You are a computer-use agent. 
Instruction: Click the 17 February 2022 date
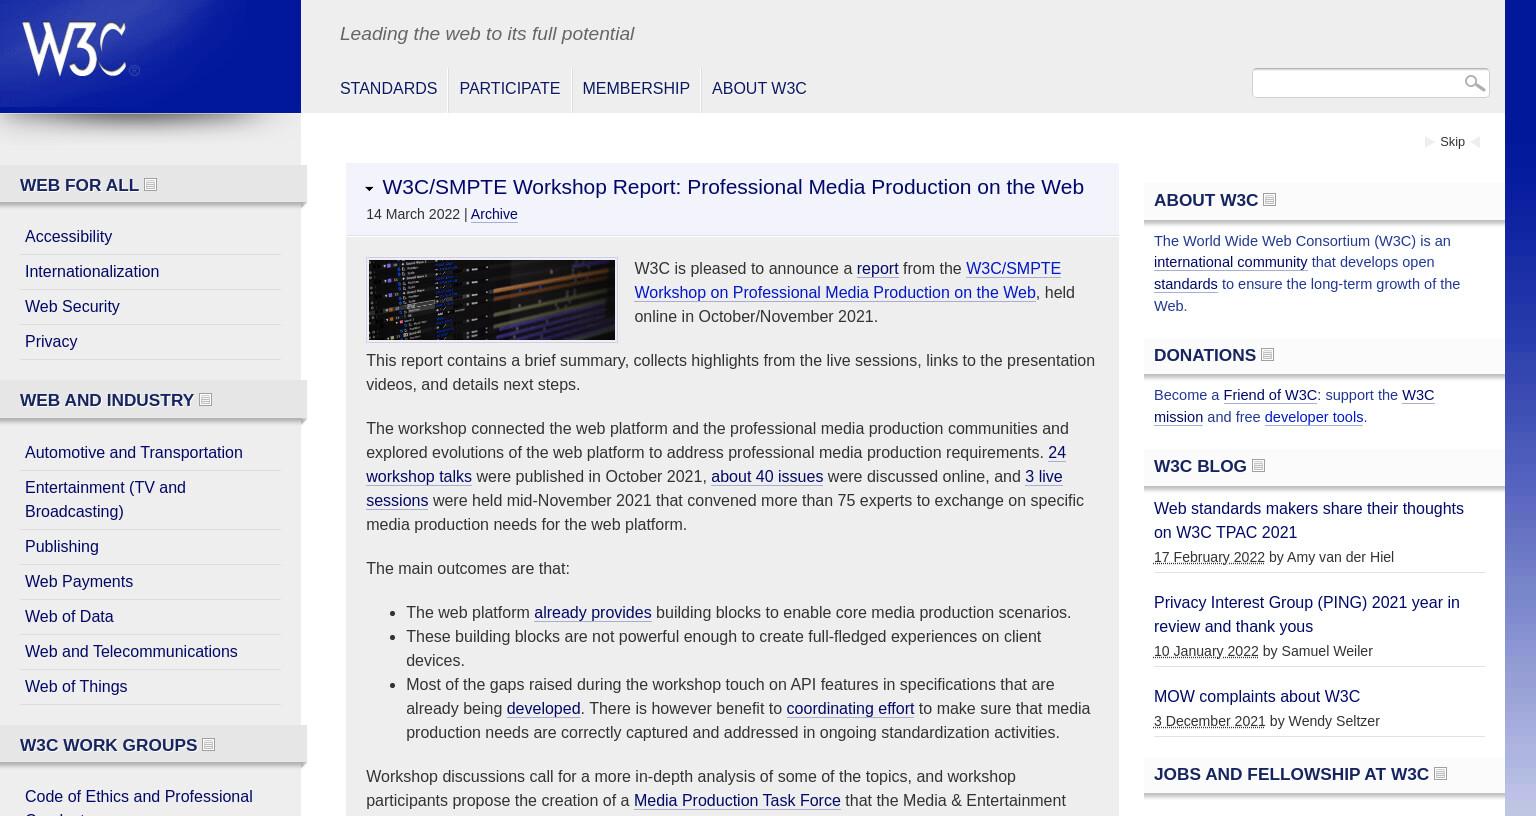click(1209, 558)
